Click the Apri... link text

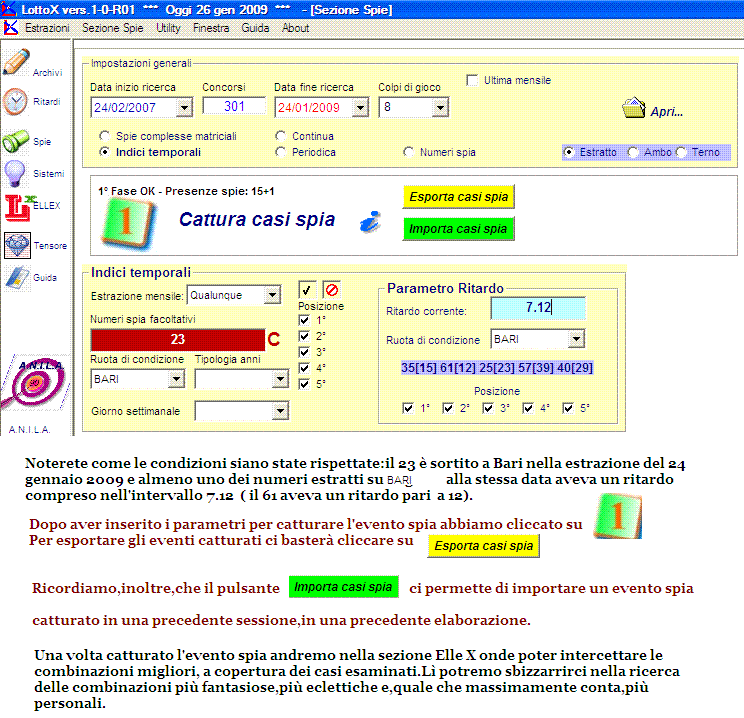coord(667,112)
